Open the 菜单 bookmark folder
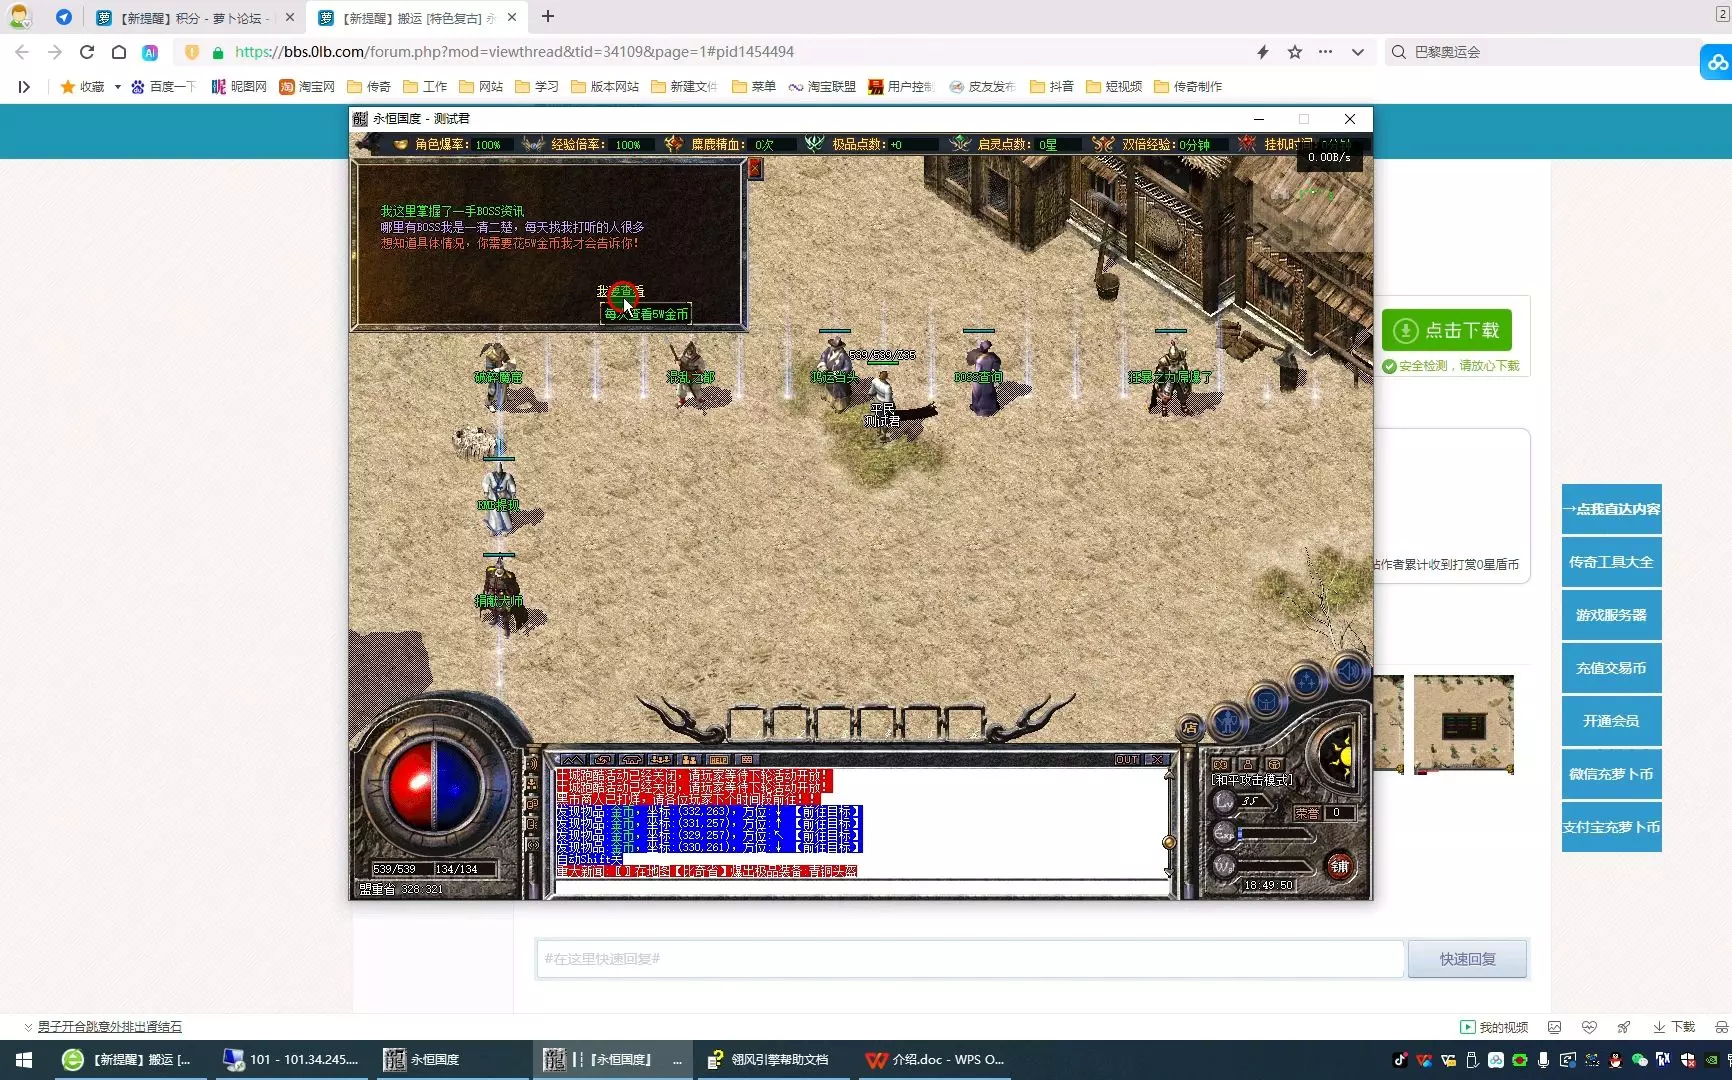Screen dimensions: 1732x1080 [x=754, y=87]
